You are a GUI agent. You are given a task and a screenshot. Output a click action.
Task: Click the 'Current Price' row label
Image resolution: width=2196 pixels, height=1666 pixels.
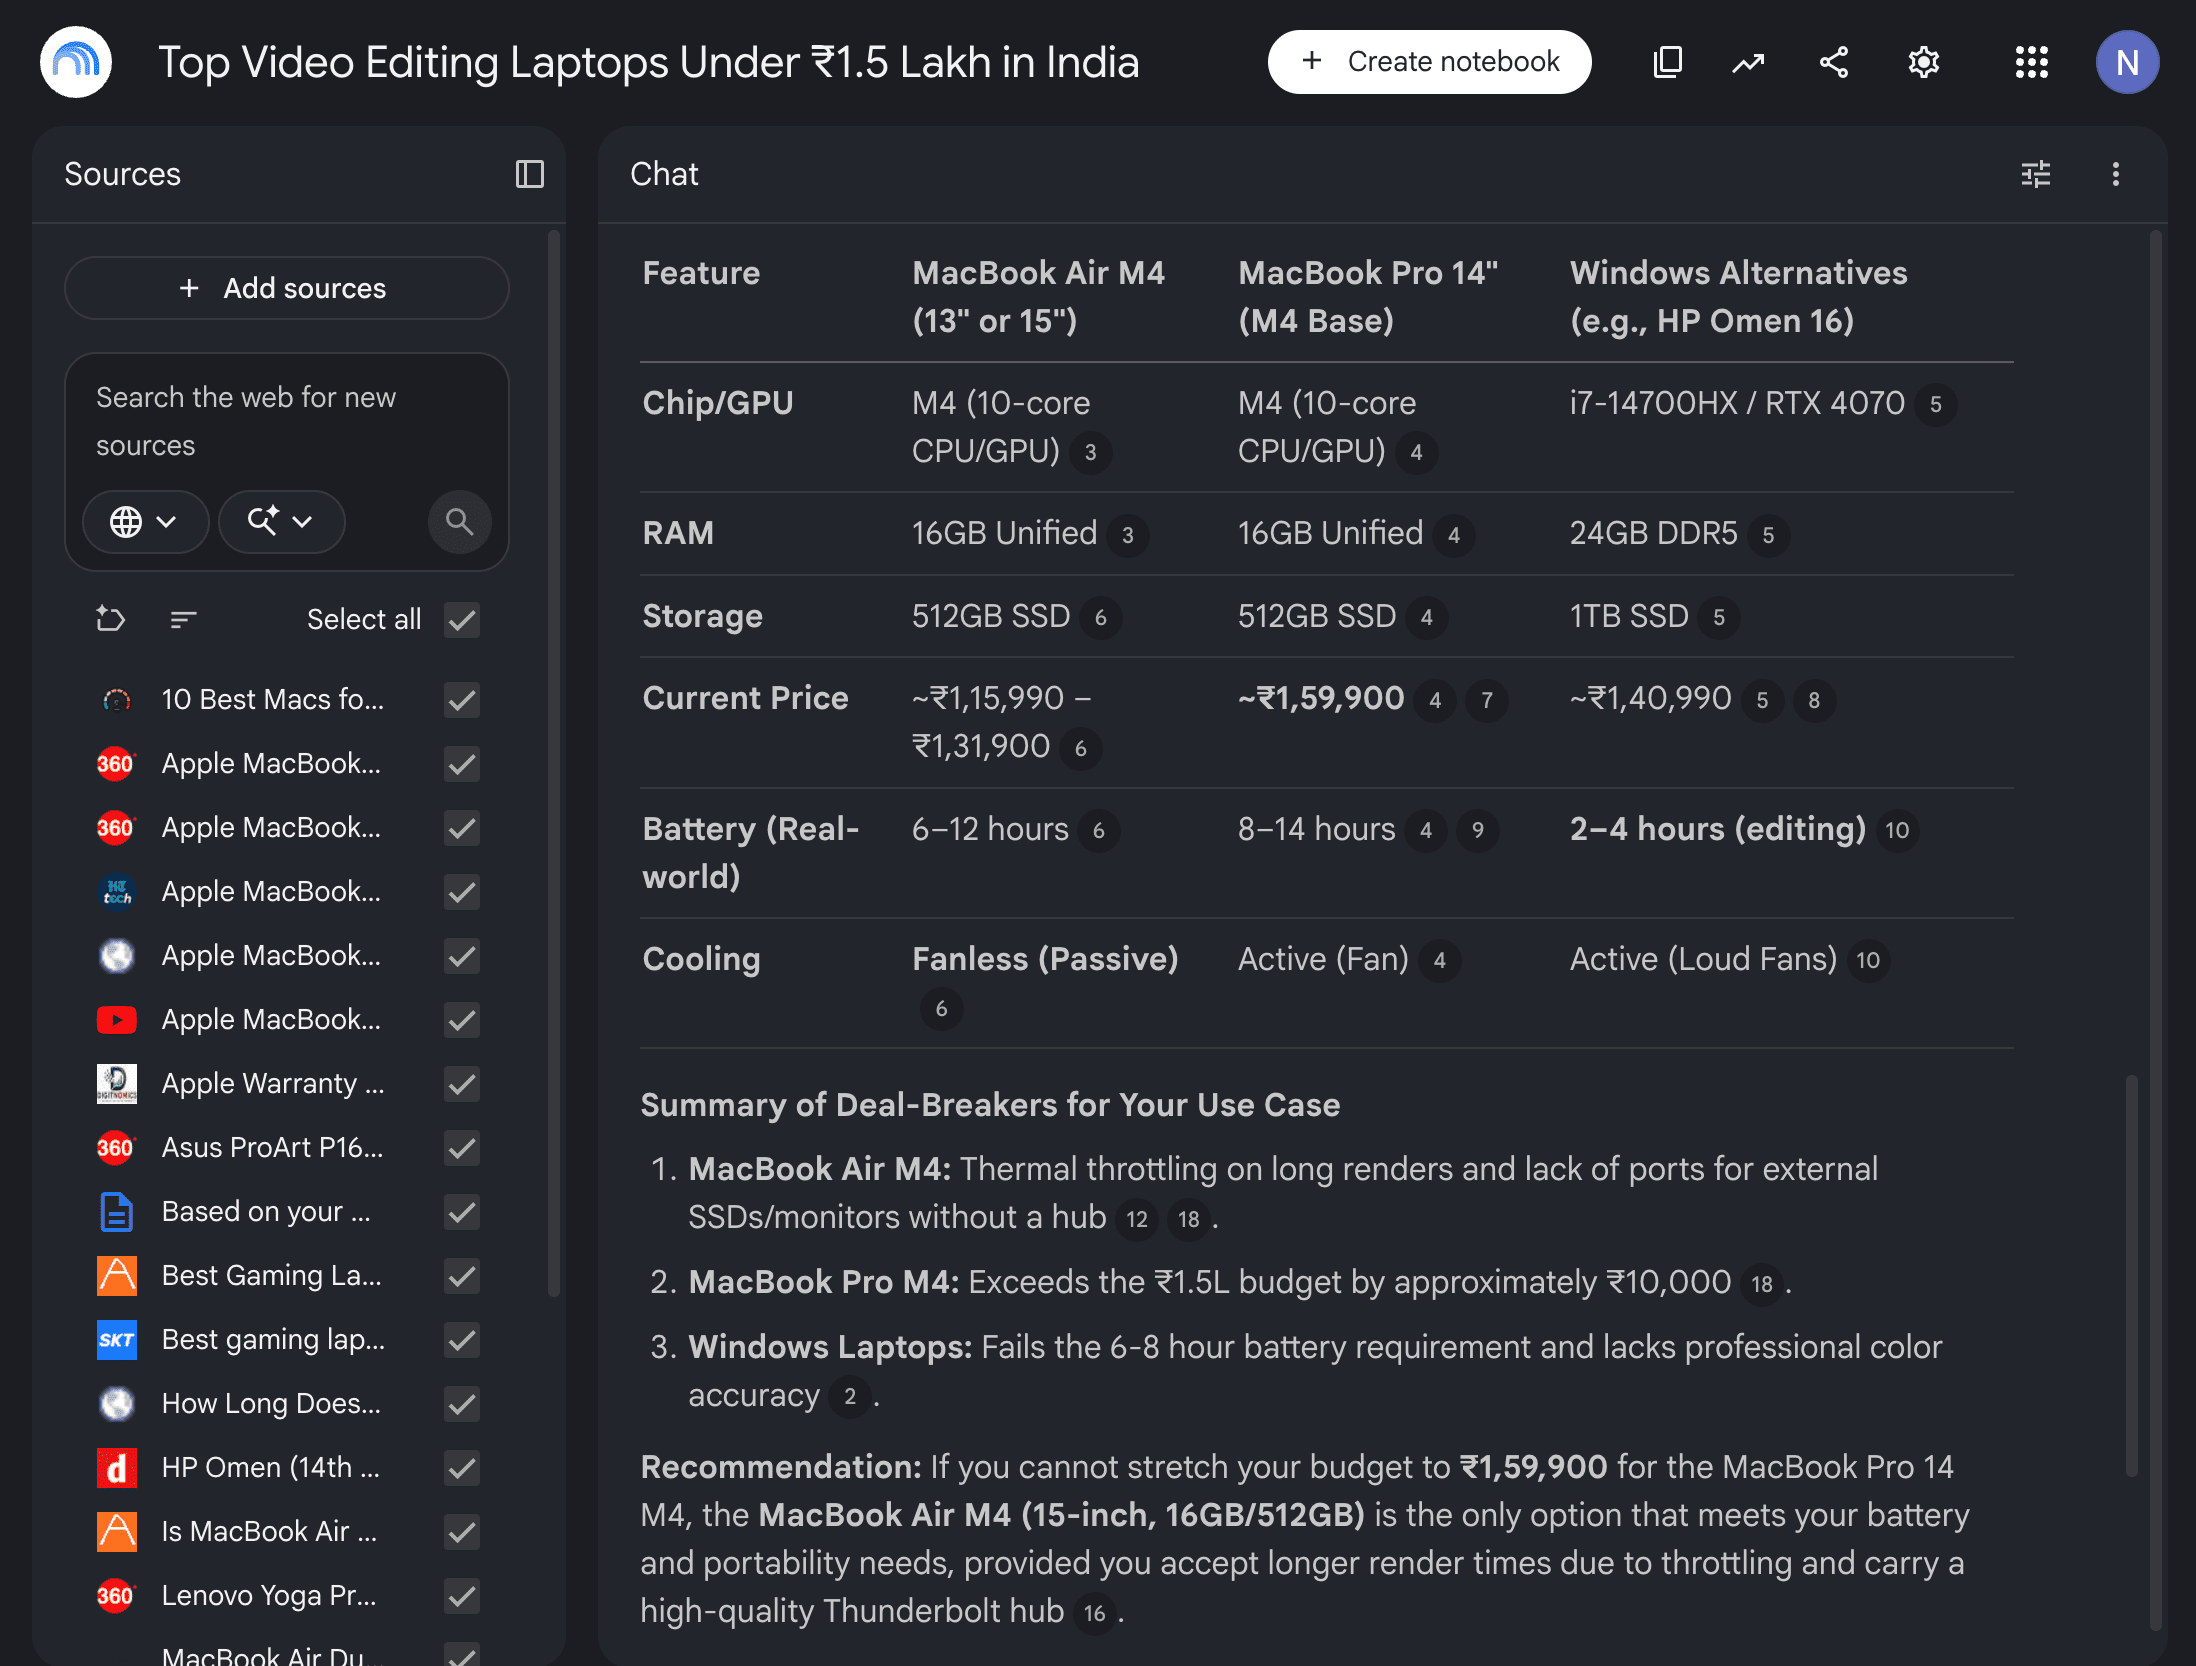[x=745, y=698]
